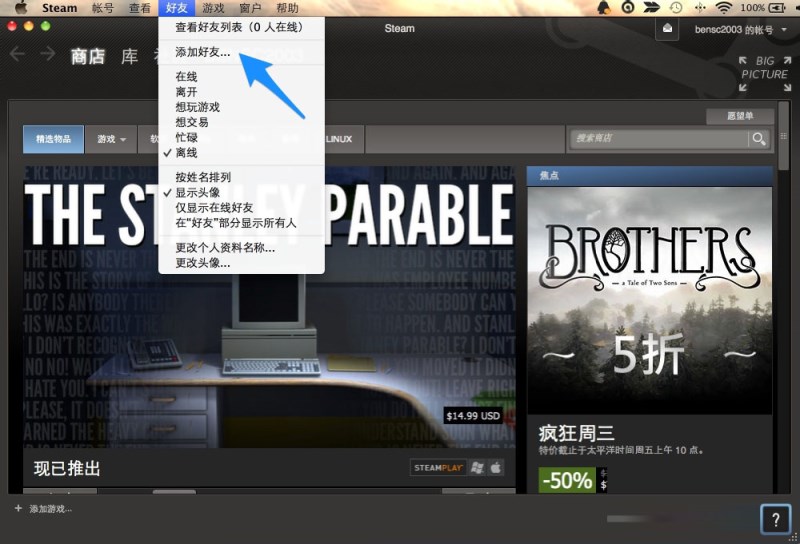Image resolution: width=800 pixels, height=544 pixels.
Task: Click inside the 搜索商店 search field
Action: point(660,139)
